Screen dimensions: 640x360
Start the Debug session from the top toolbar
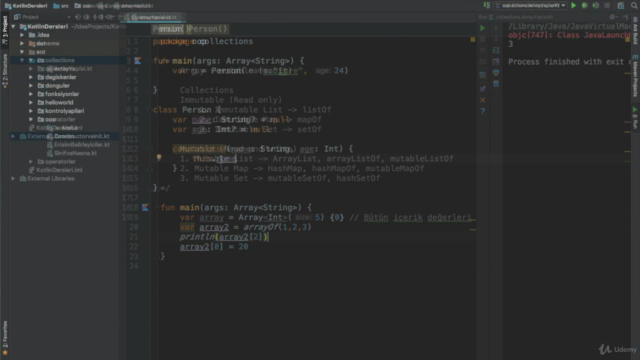click(584, 6)
